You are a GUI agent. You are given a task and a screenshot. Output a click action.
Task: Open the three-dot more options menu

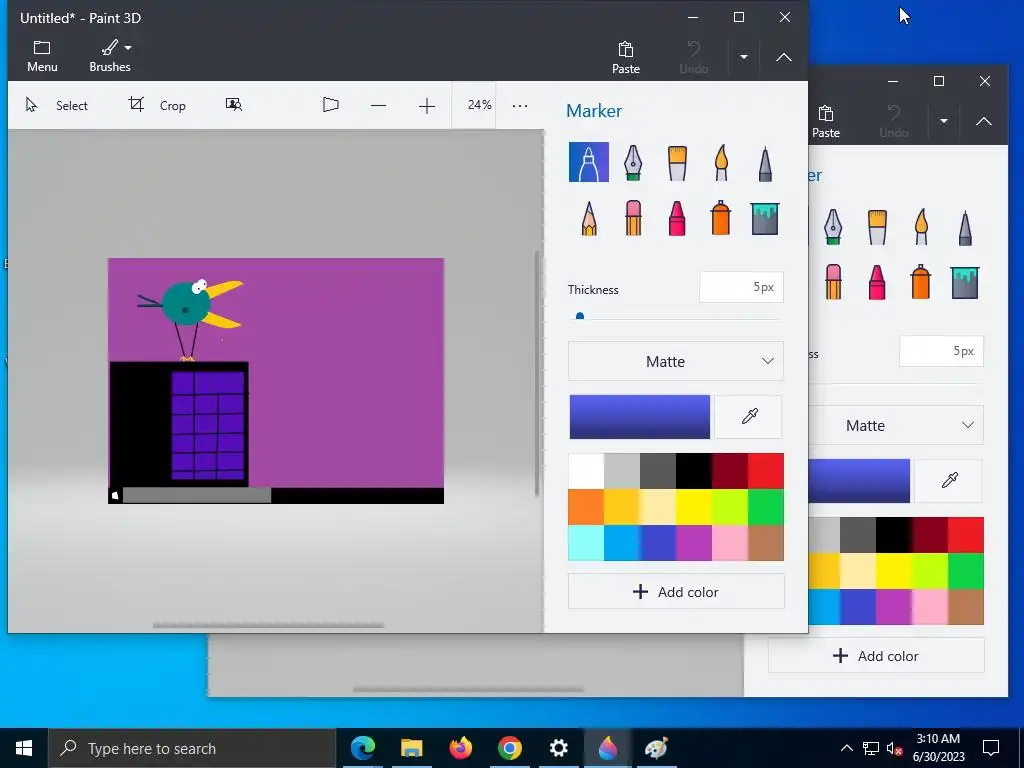point(520,105)
